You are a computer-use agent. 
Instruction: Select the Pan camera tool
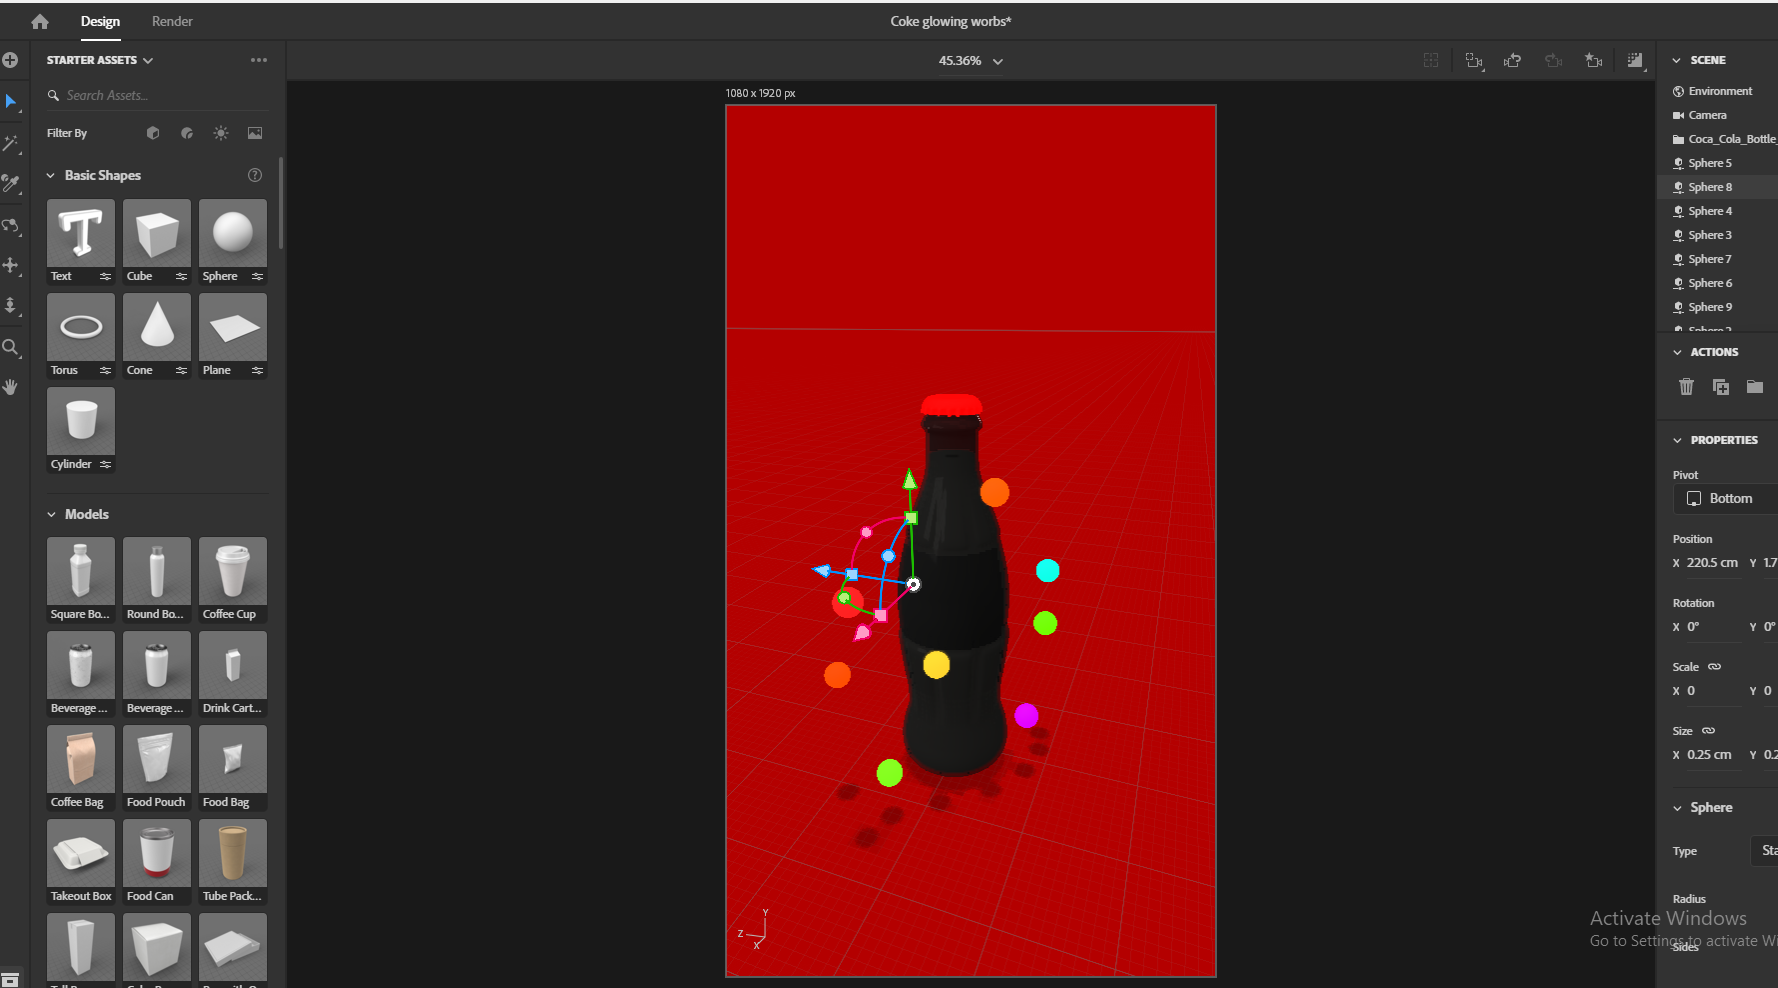tap(11, 266)
